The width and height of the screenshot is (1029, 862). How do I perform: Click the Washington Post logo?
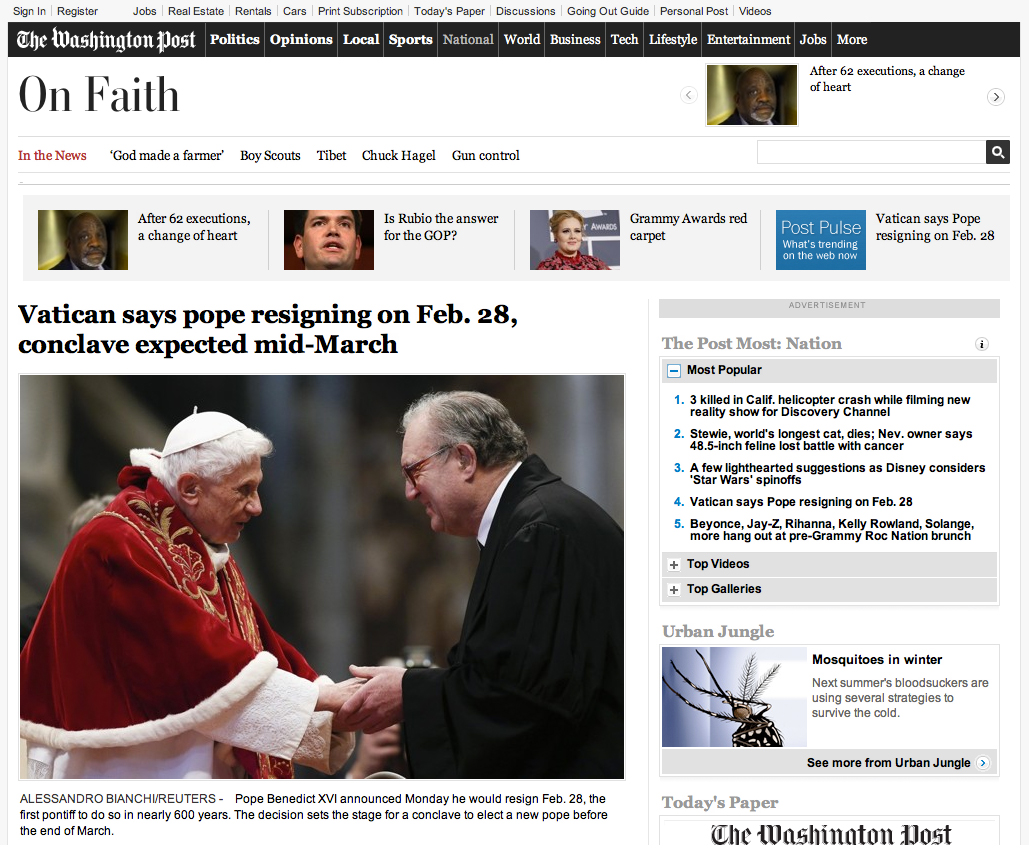tap(106, 39)
